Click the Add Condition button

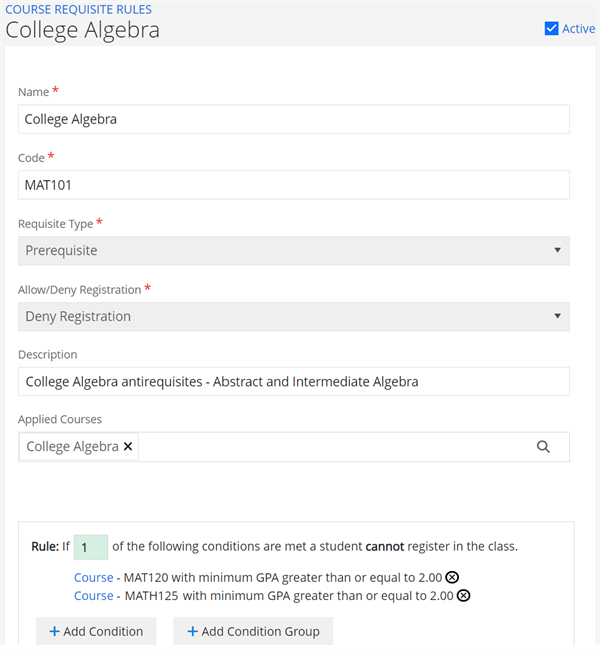(x=96, y=631)
